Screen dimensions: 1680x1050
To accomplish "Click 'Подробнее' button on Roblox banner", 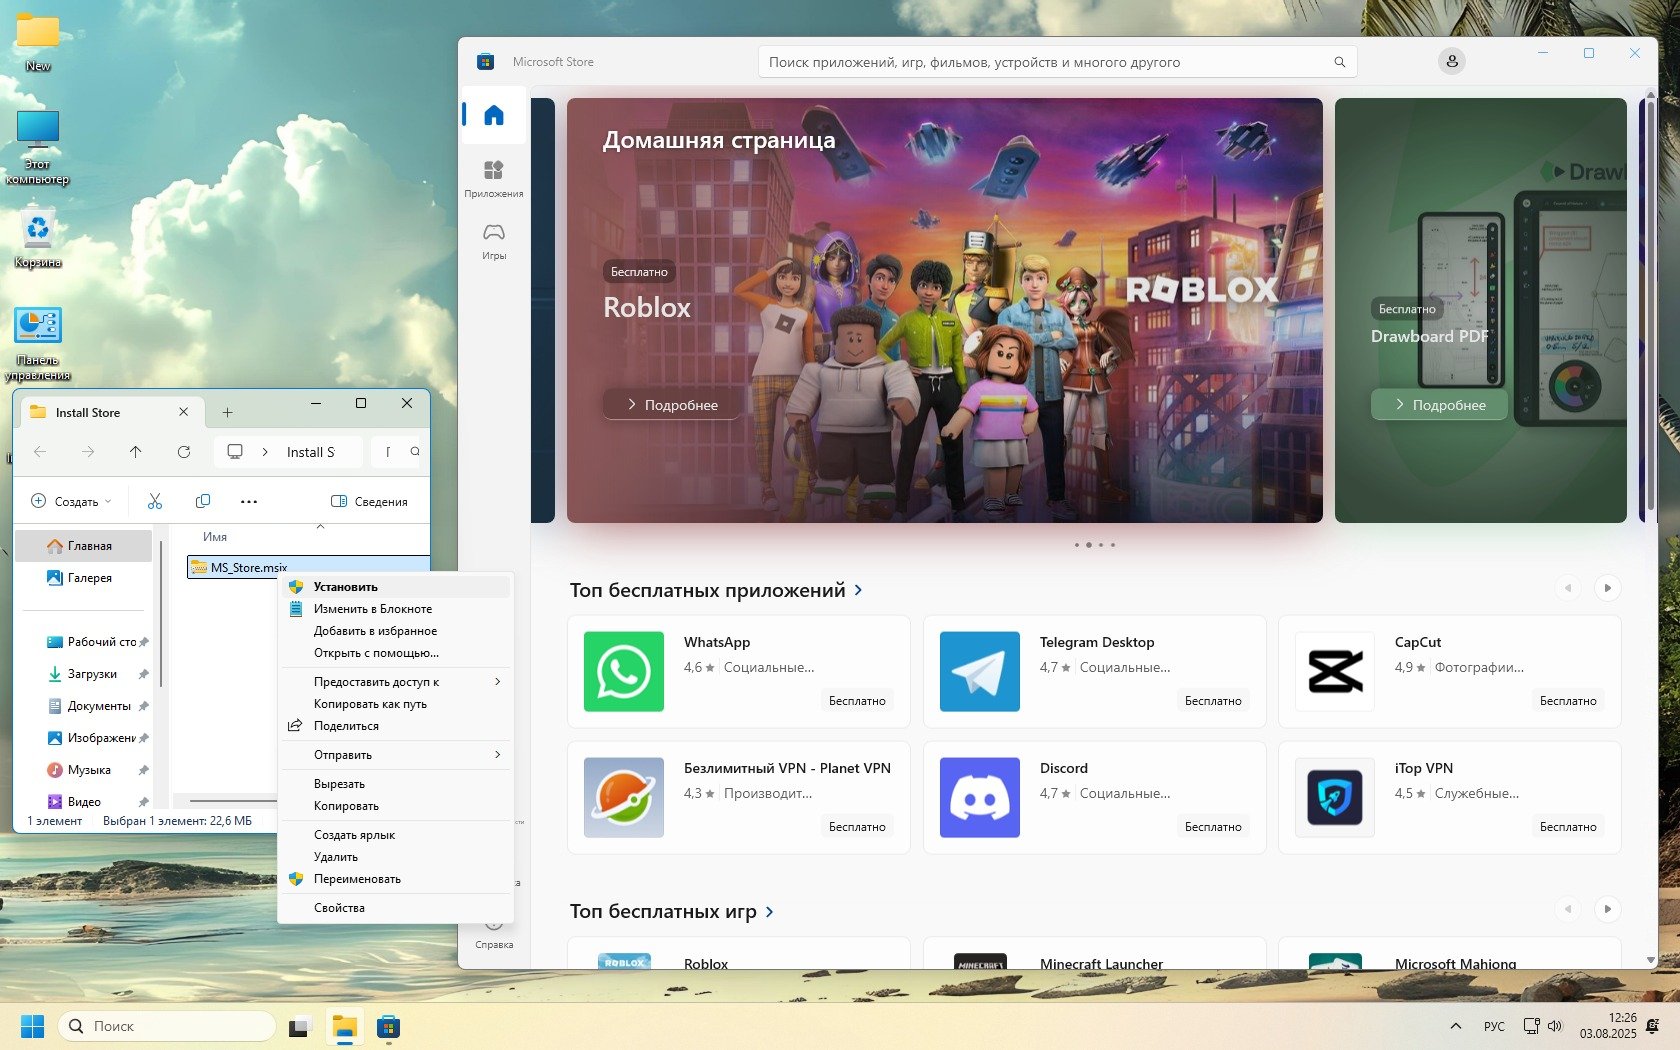I will 672,405.
